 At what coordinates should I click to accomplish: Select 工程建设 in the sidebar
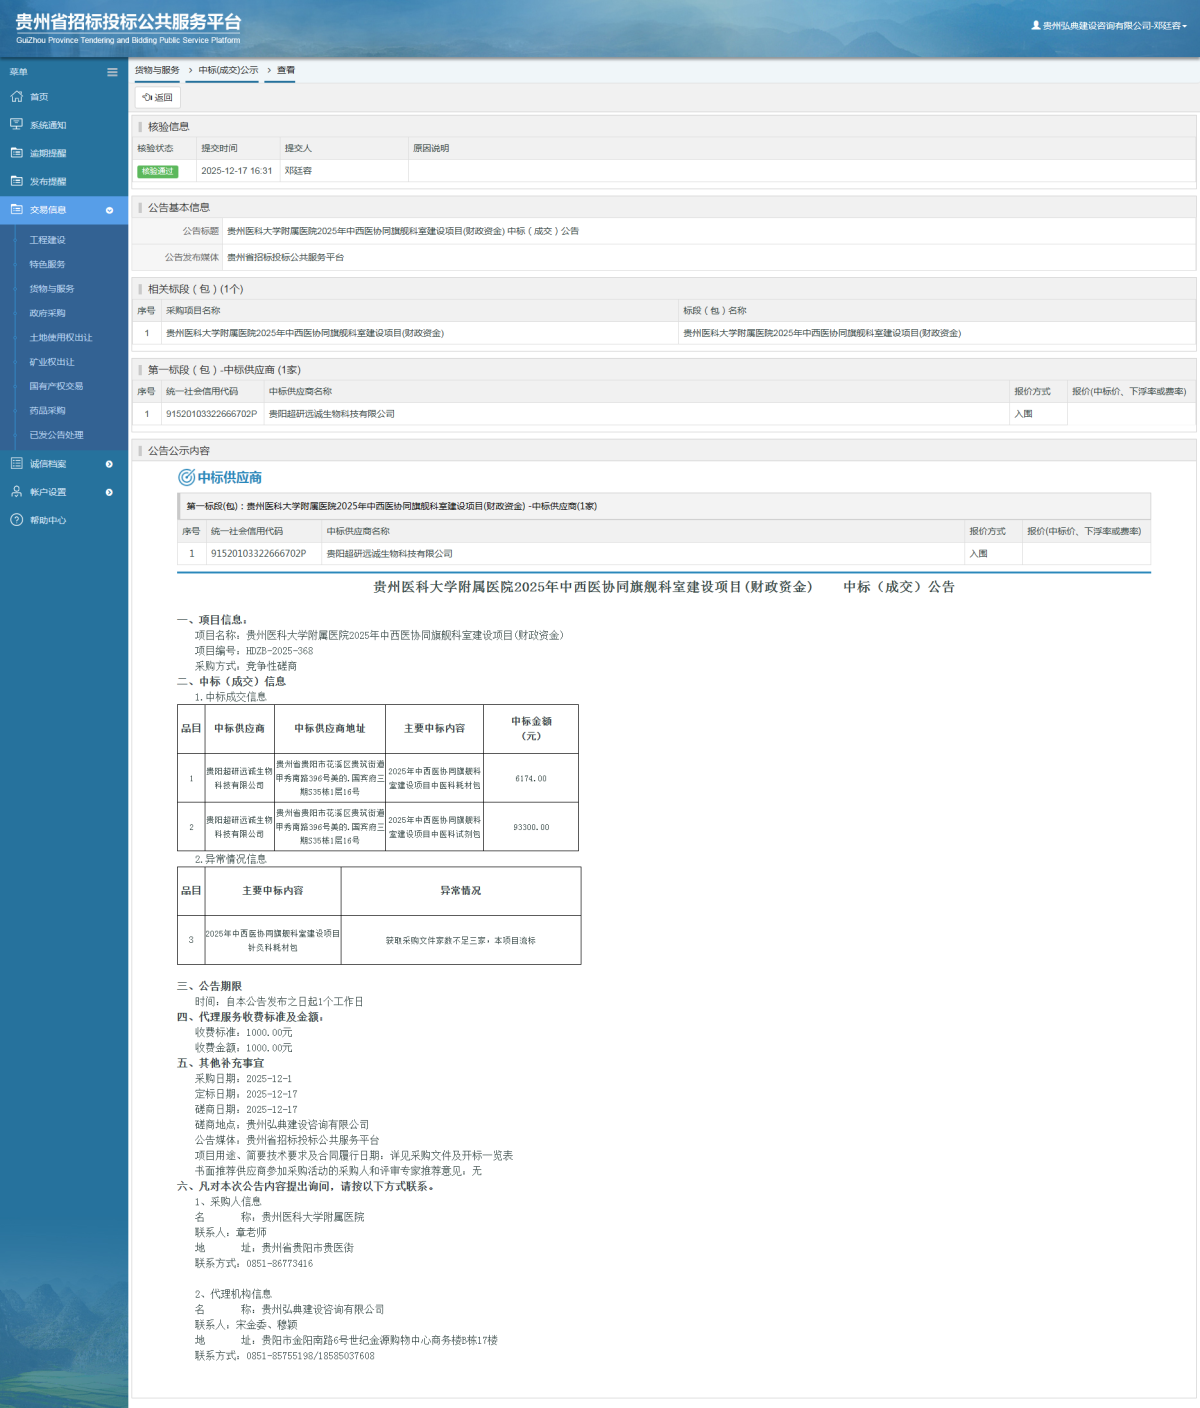[x=47, y=240]
